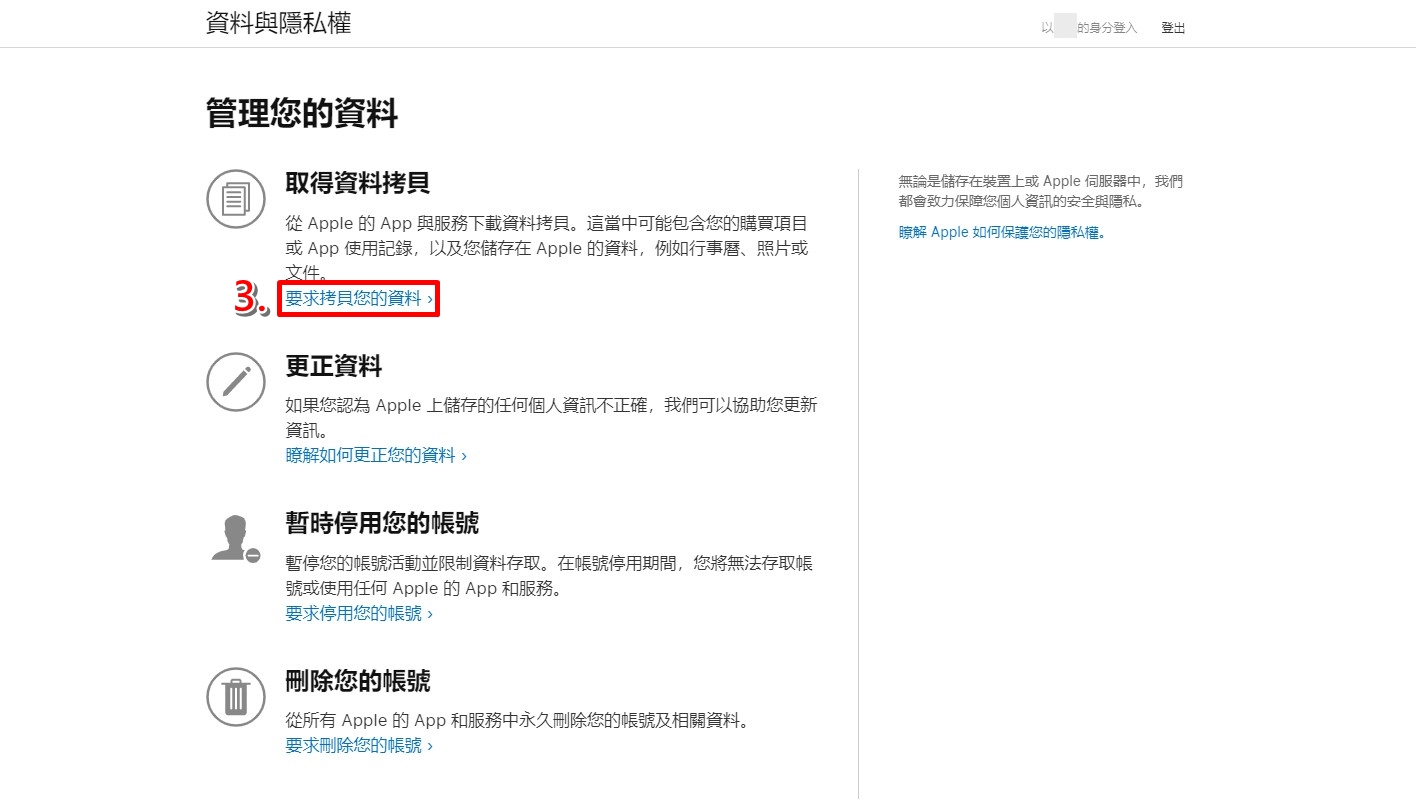Select the 更正資料 section heading

pyautogui.click(x=334, y=366)
